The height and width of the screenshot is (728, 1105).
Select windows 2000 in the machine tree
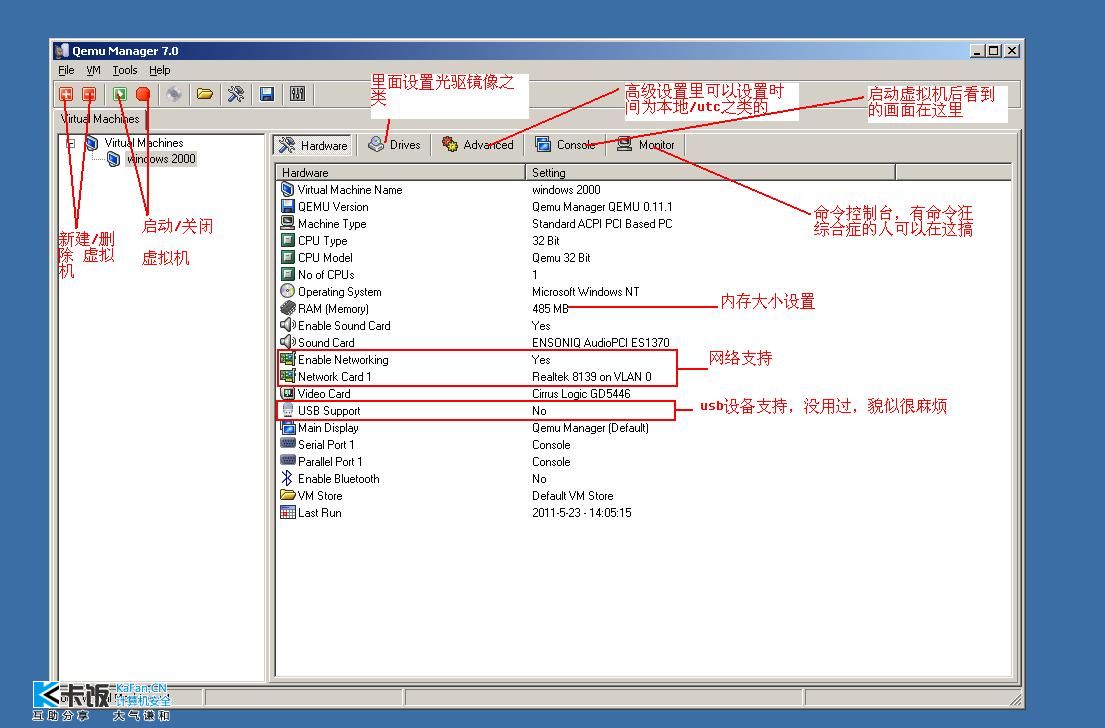[161, 159]
